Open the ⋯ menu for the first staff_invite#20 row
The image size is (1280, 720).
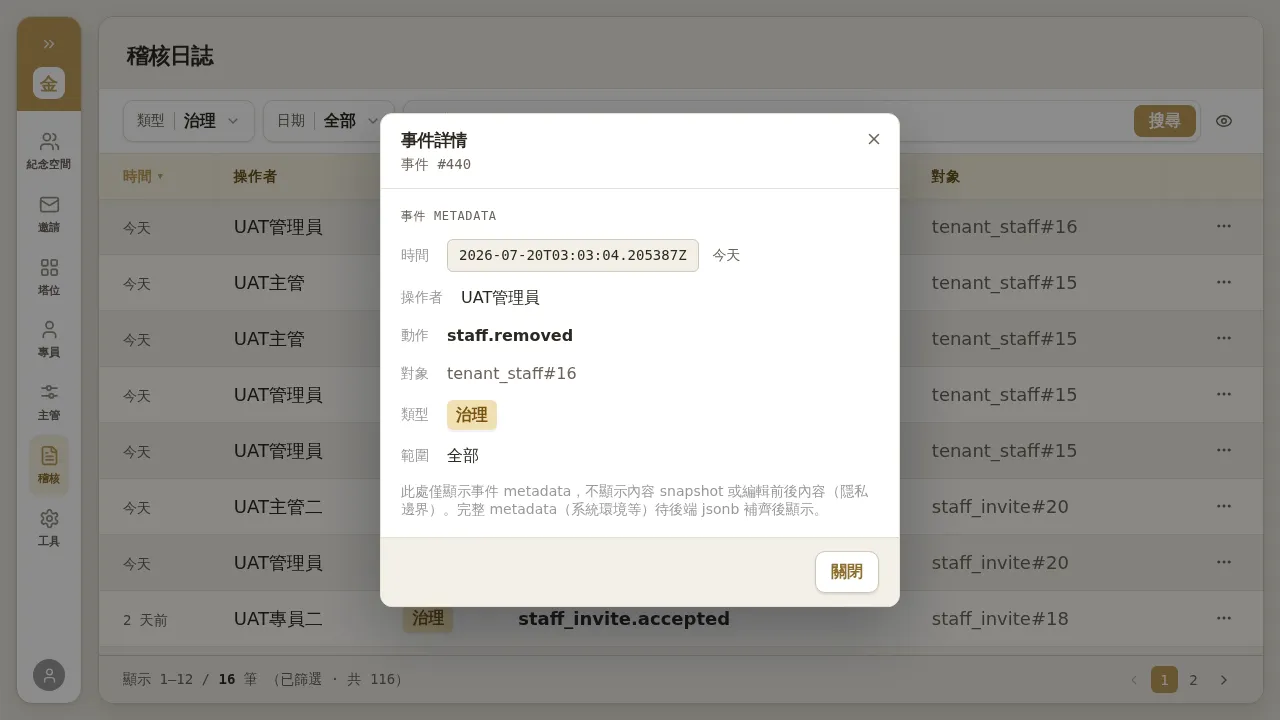(x=1224, y=506)
